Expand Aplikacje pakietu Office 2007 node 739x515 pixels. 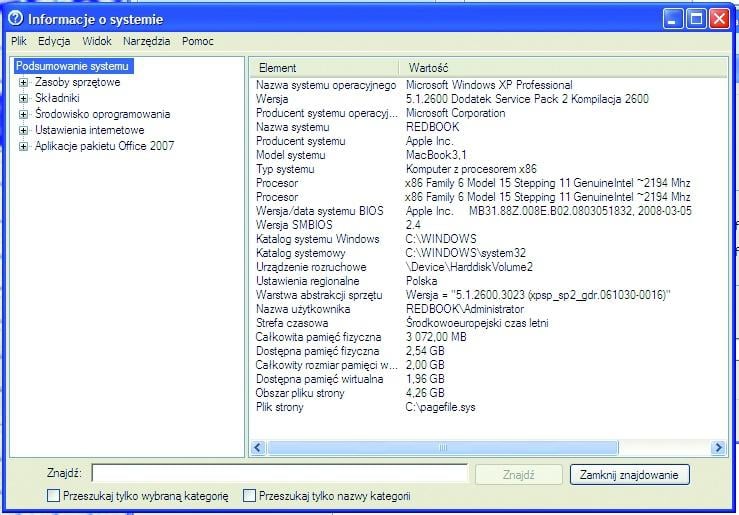pos(23,146)
